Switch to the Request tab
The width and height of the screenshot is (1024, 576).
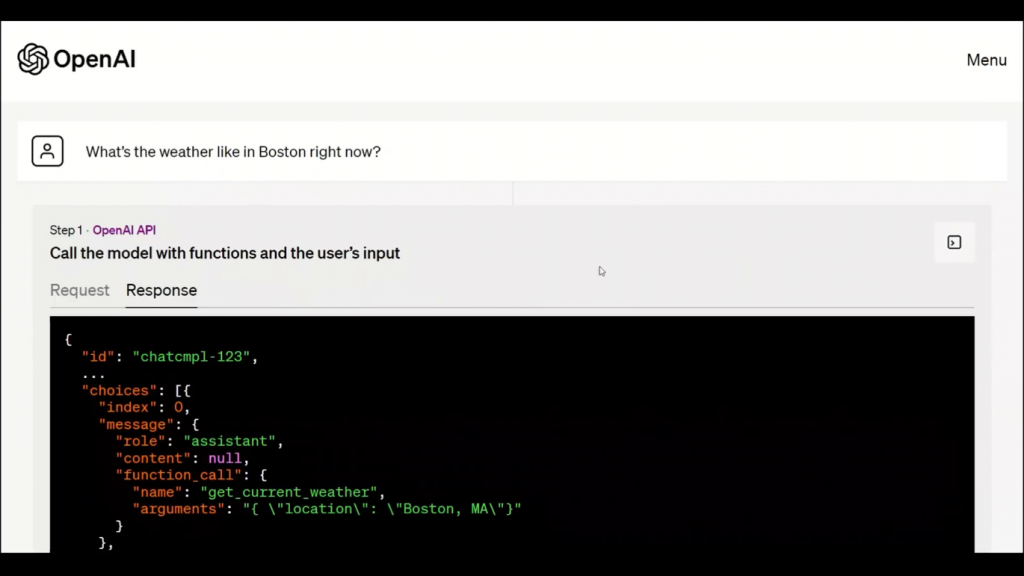(x=80, y=290)
